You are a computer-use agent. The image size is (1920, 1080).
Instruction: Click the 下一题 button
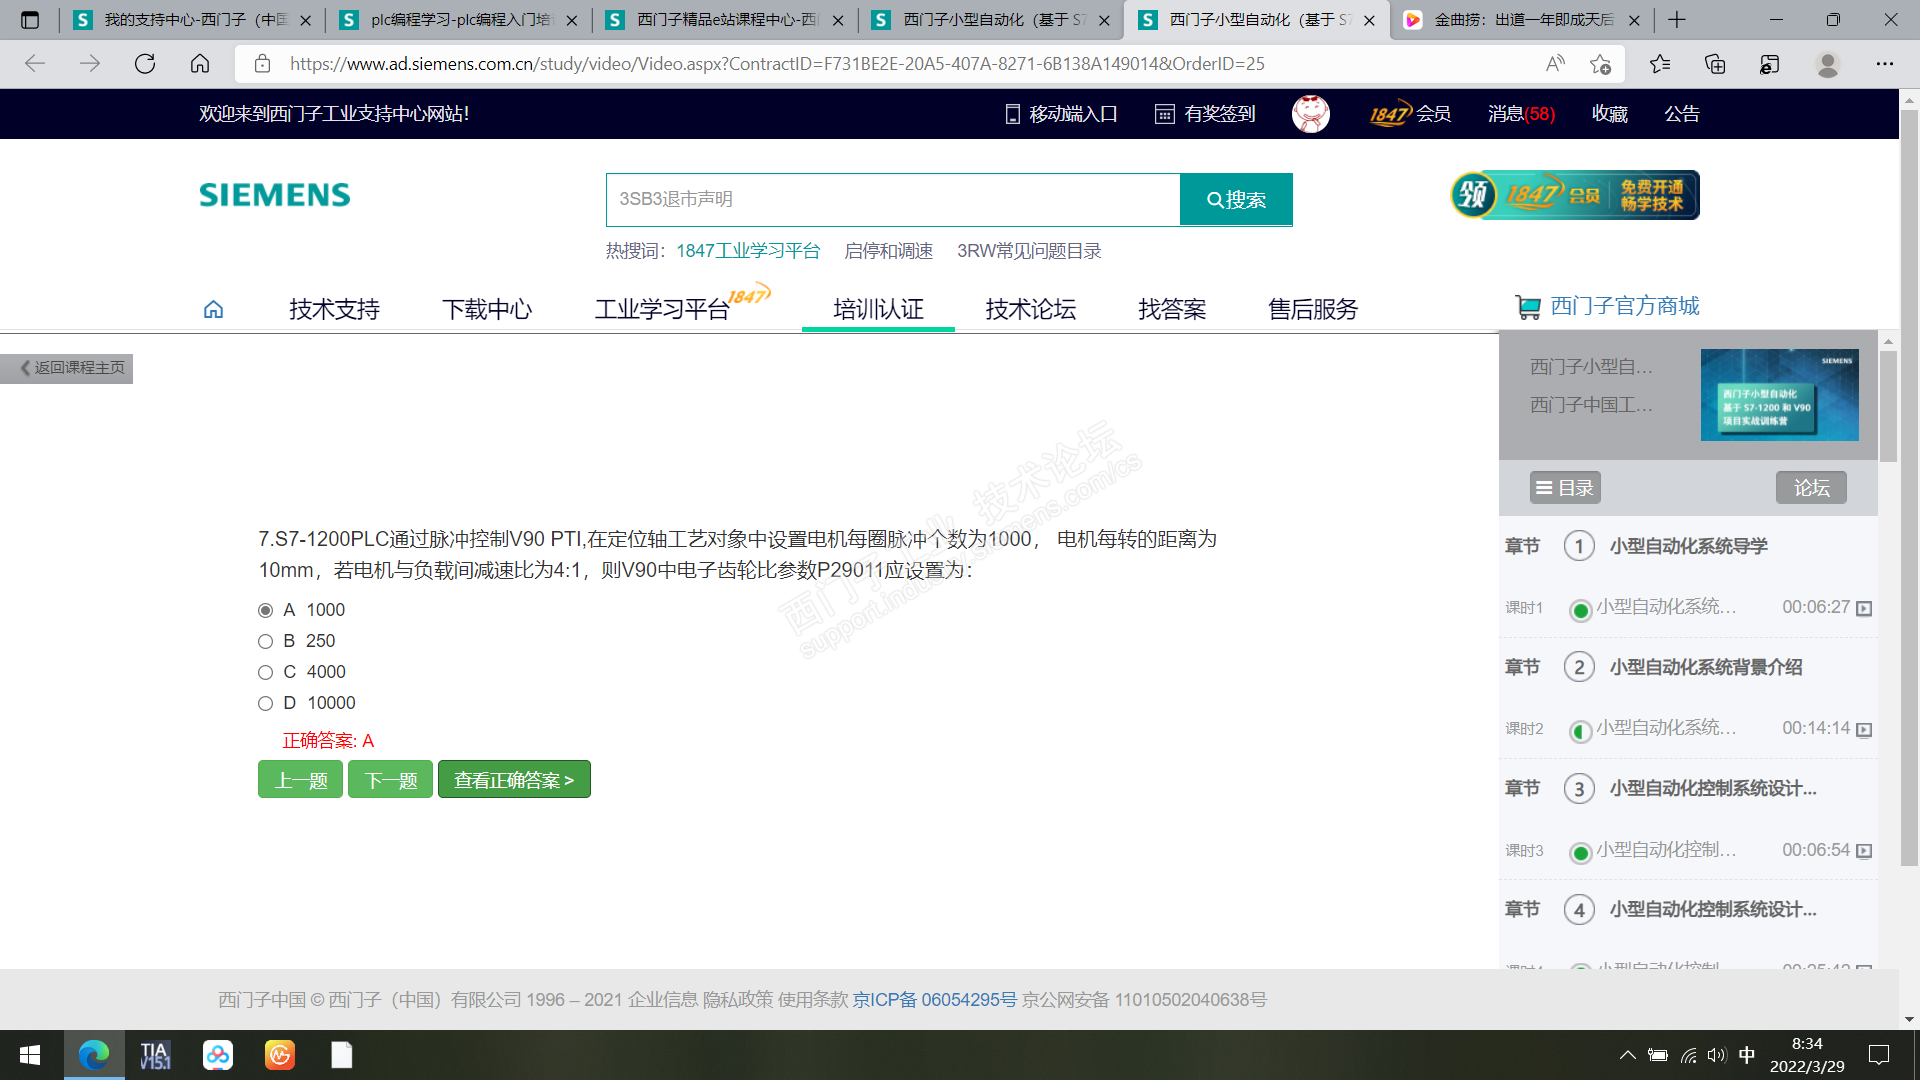coord(390,780)
